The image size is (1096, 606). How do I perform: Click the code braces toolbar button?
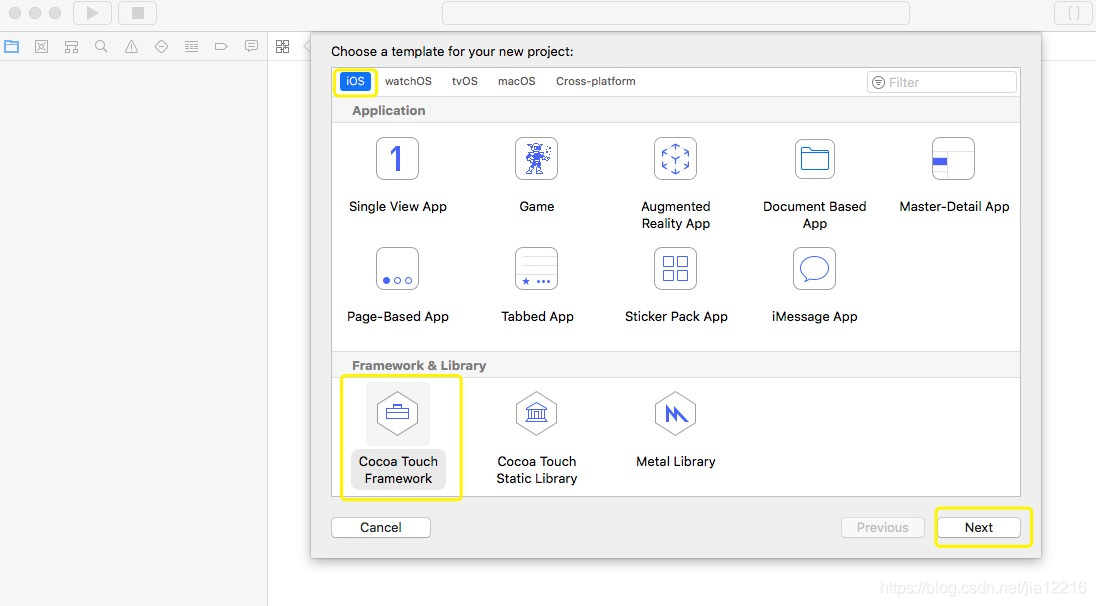tap(1074, 13)
